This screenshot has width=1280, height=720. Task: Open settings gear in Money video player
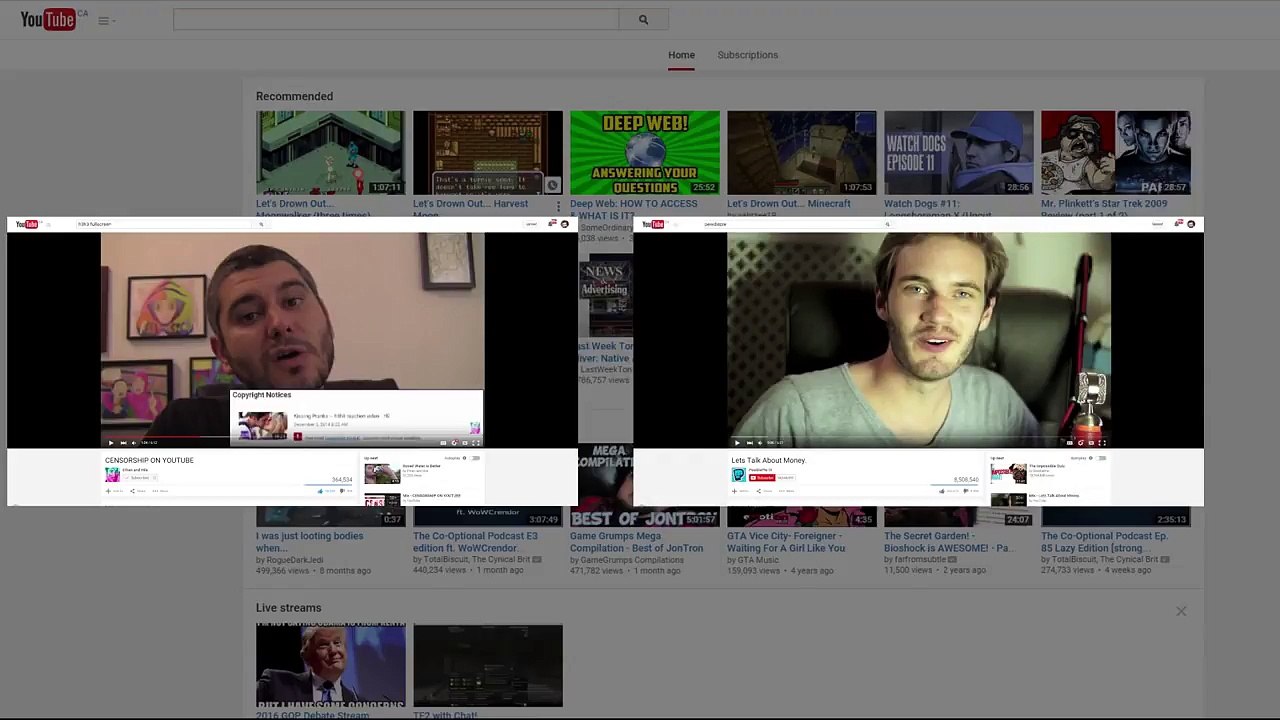(x=1080, y=442)
